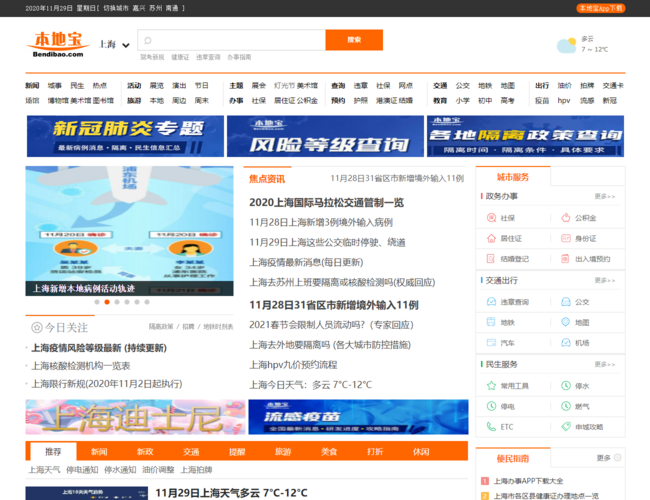Click 停电通知 under the tab bar

click(82, 470)
